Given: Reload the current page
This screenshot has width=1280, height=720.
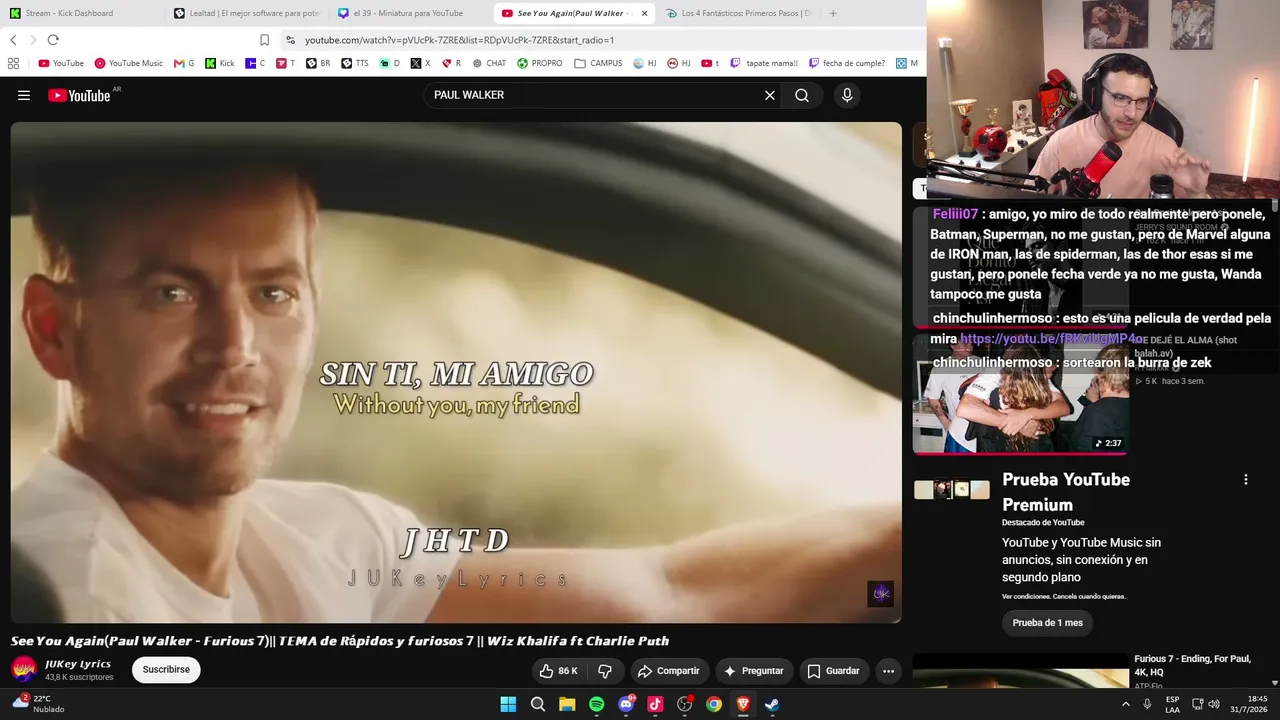Looking at the screenshot, I should 53,40.
